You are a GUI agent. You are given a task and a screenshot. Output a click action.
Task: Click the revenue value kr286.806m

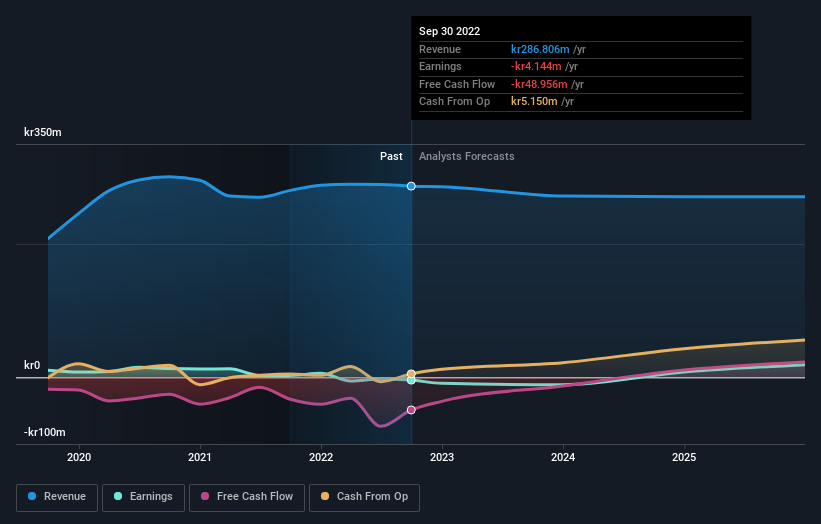pos(540,49)
